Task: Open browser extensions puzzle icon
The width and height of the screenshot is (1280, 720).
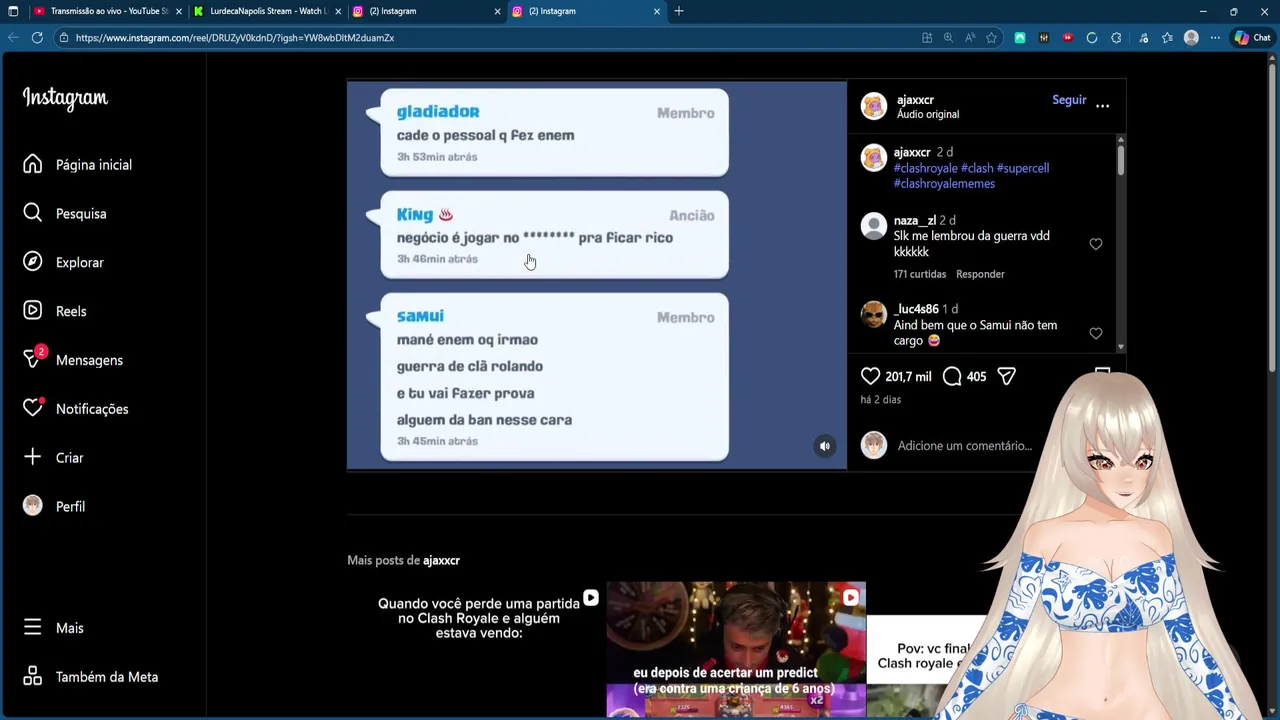Action: [x=1116, y=38]
